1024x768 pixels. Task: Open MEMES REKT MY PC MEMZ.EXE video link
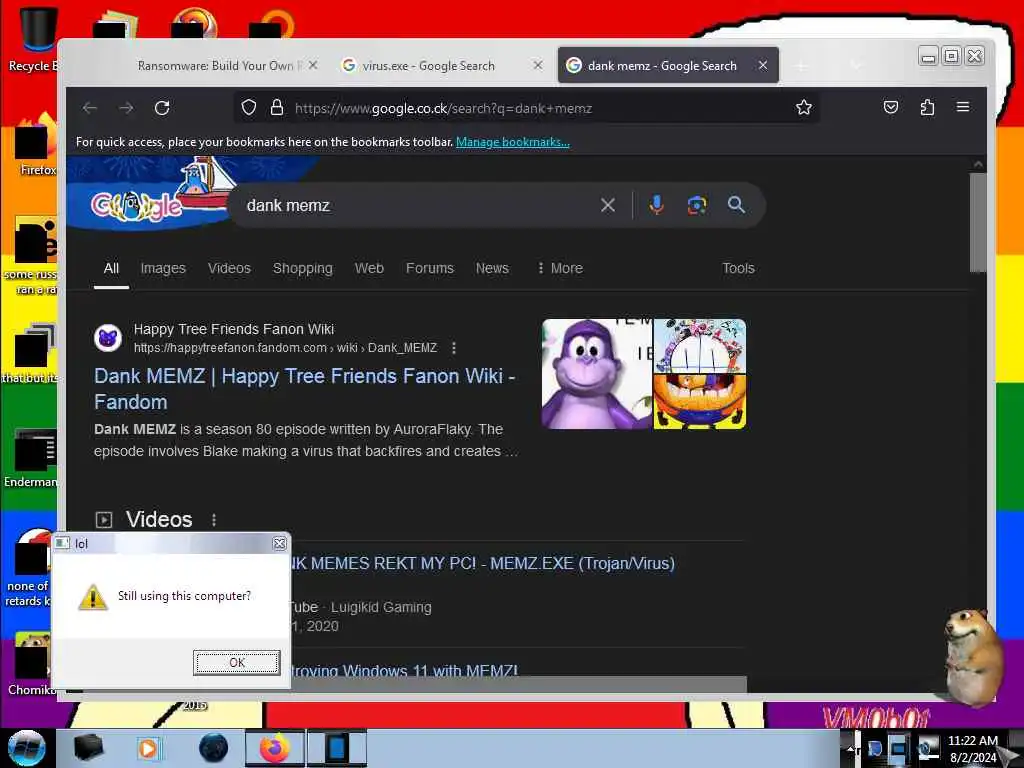(x=483, y=563)
